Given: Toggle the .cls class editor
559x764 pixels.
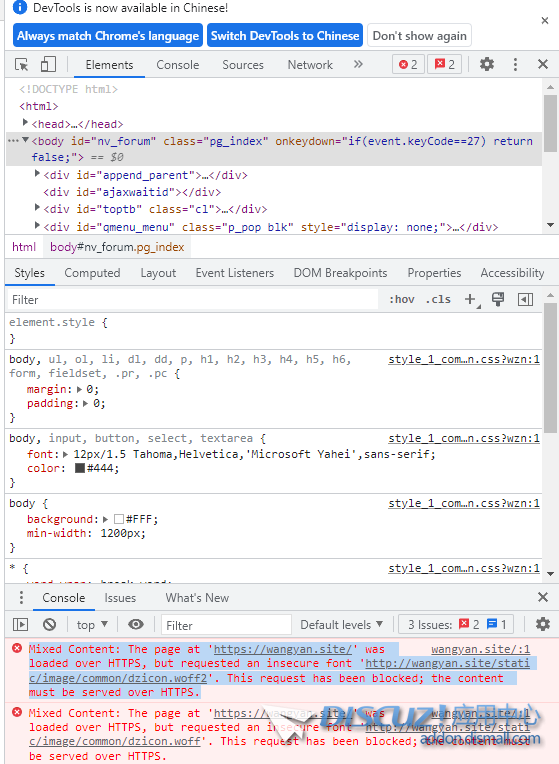Looking at the screenshot, I should (x=438, y=299).
